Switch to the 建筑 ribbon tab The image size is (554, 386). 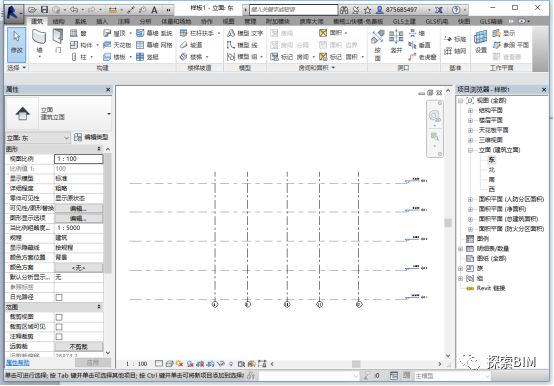(37, 21)
